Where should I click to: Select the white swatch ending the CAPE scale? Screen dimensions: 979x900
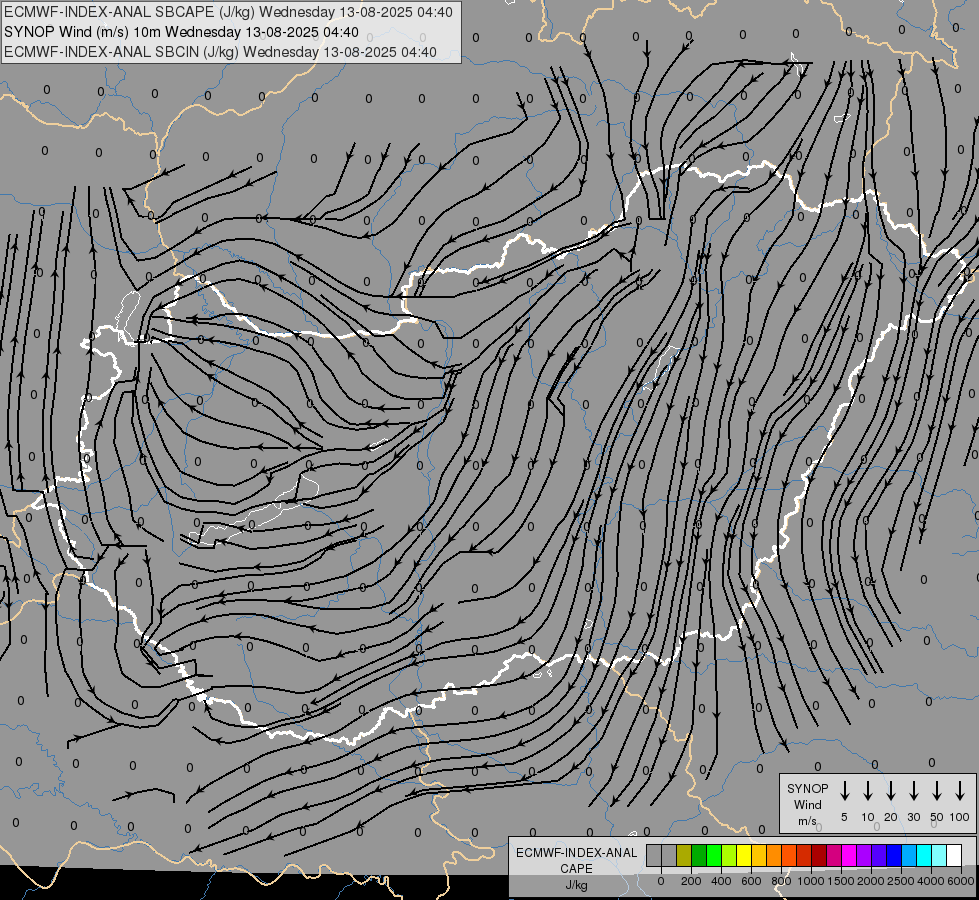pyautogui.click(x=953, y=855)
